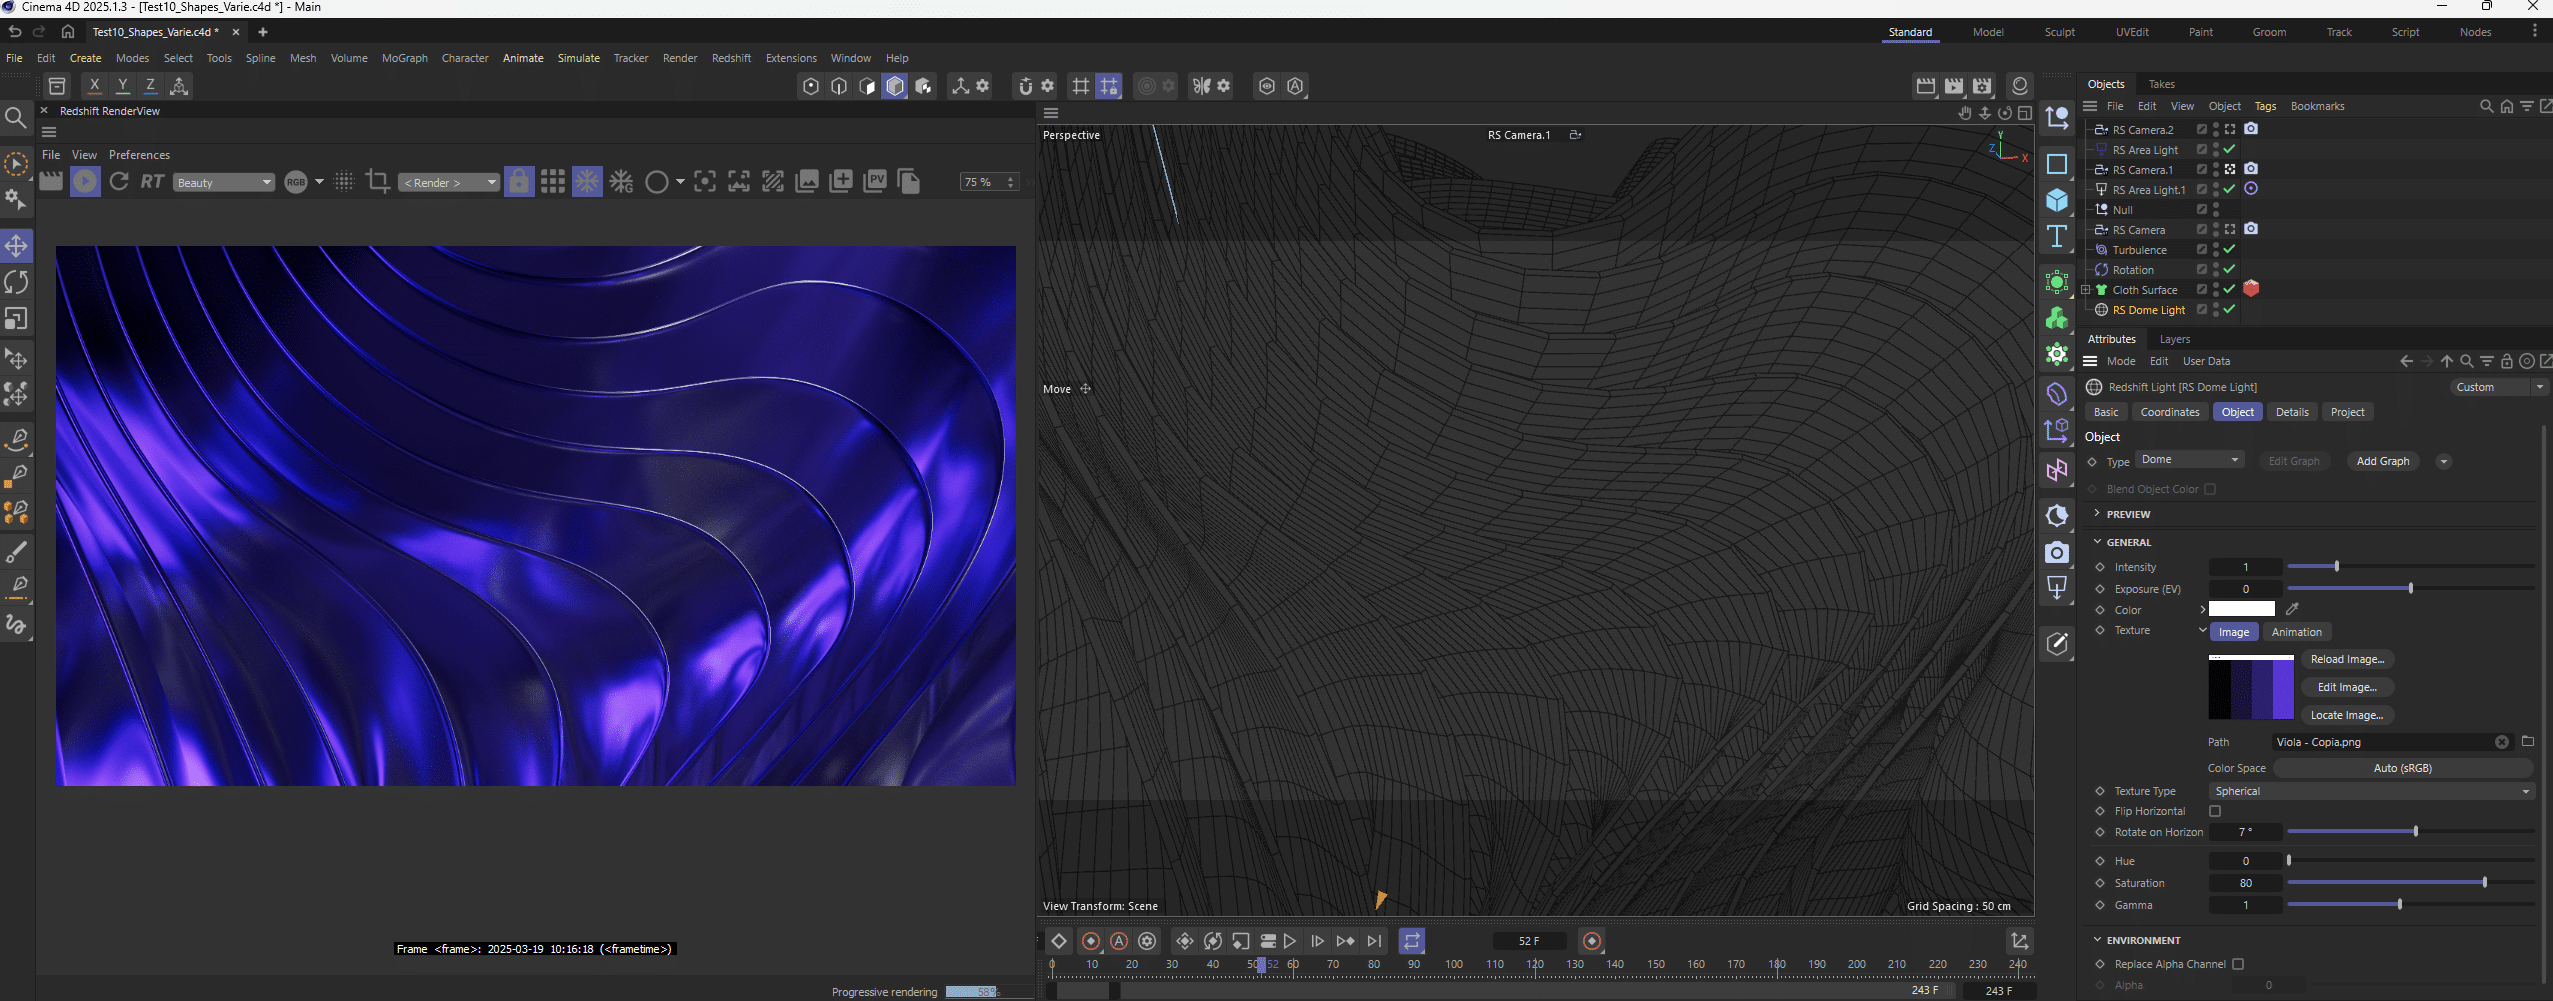
Task: Go to end of animation
Action: [x=1374, y=941]
